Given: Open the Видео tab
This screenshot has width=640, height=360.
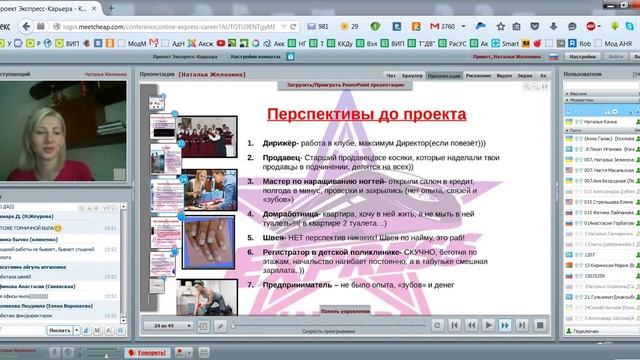Looking at the screenshot, I should [x=504, y=76].
